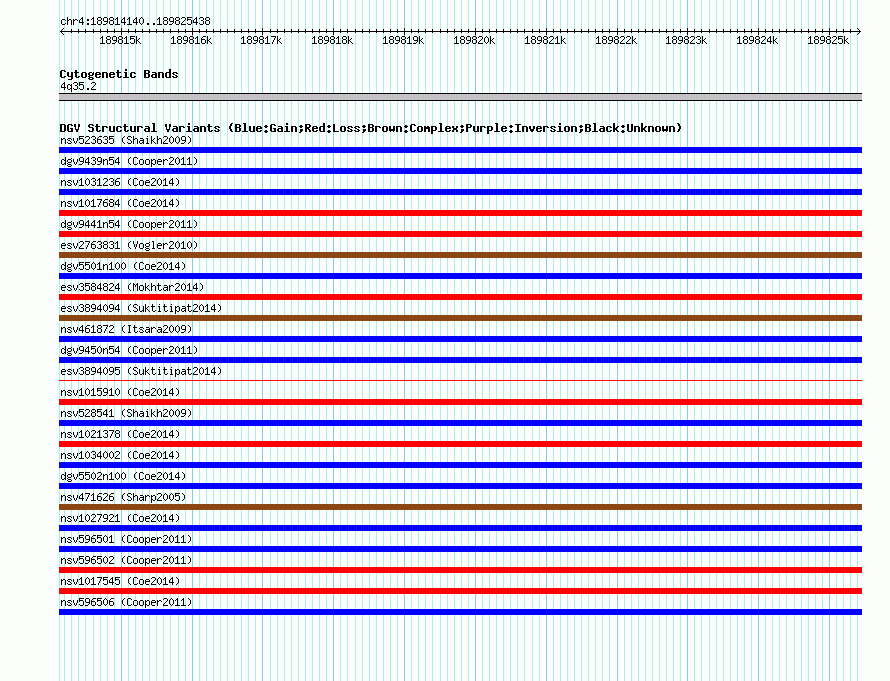This screenshot has width=890, height=681.
Task: Click the chr4:189814140..189825438 region label
Action: [x=135, y=22]
